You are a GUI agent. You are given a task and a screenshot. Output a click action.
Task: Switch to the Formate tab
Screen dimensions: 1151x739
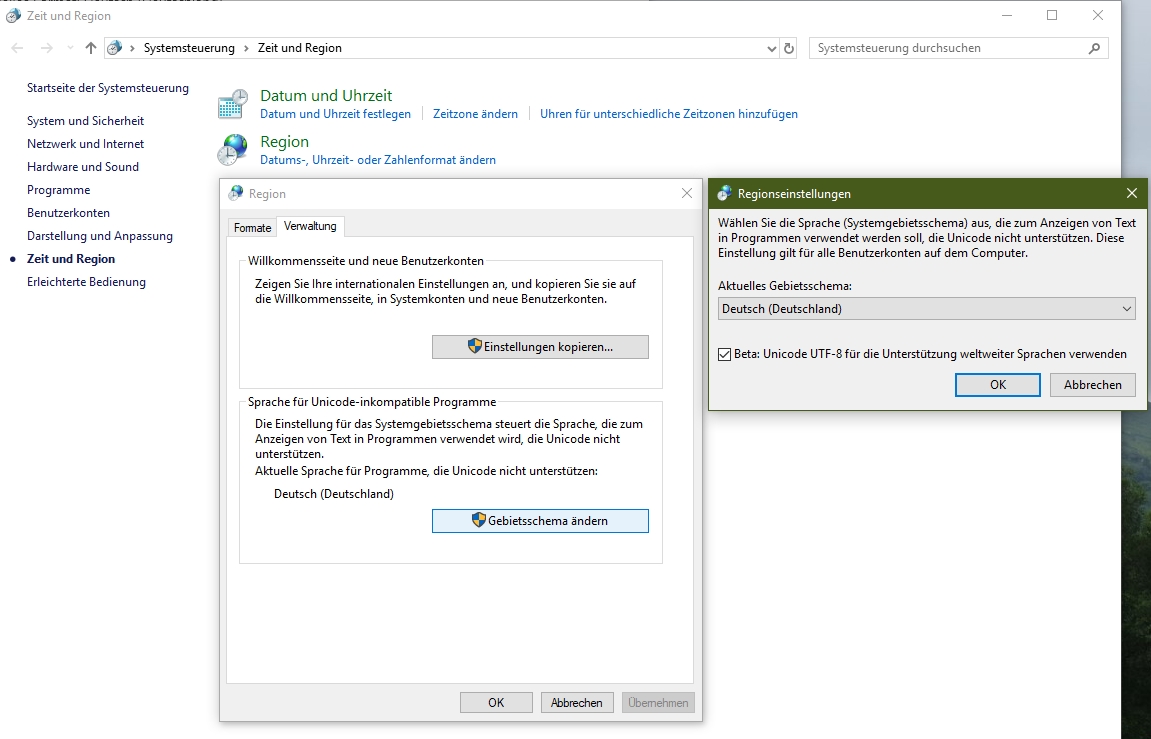(252, 228)
